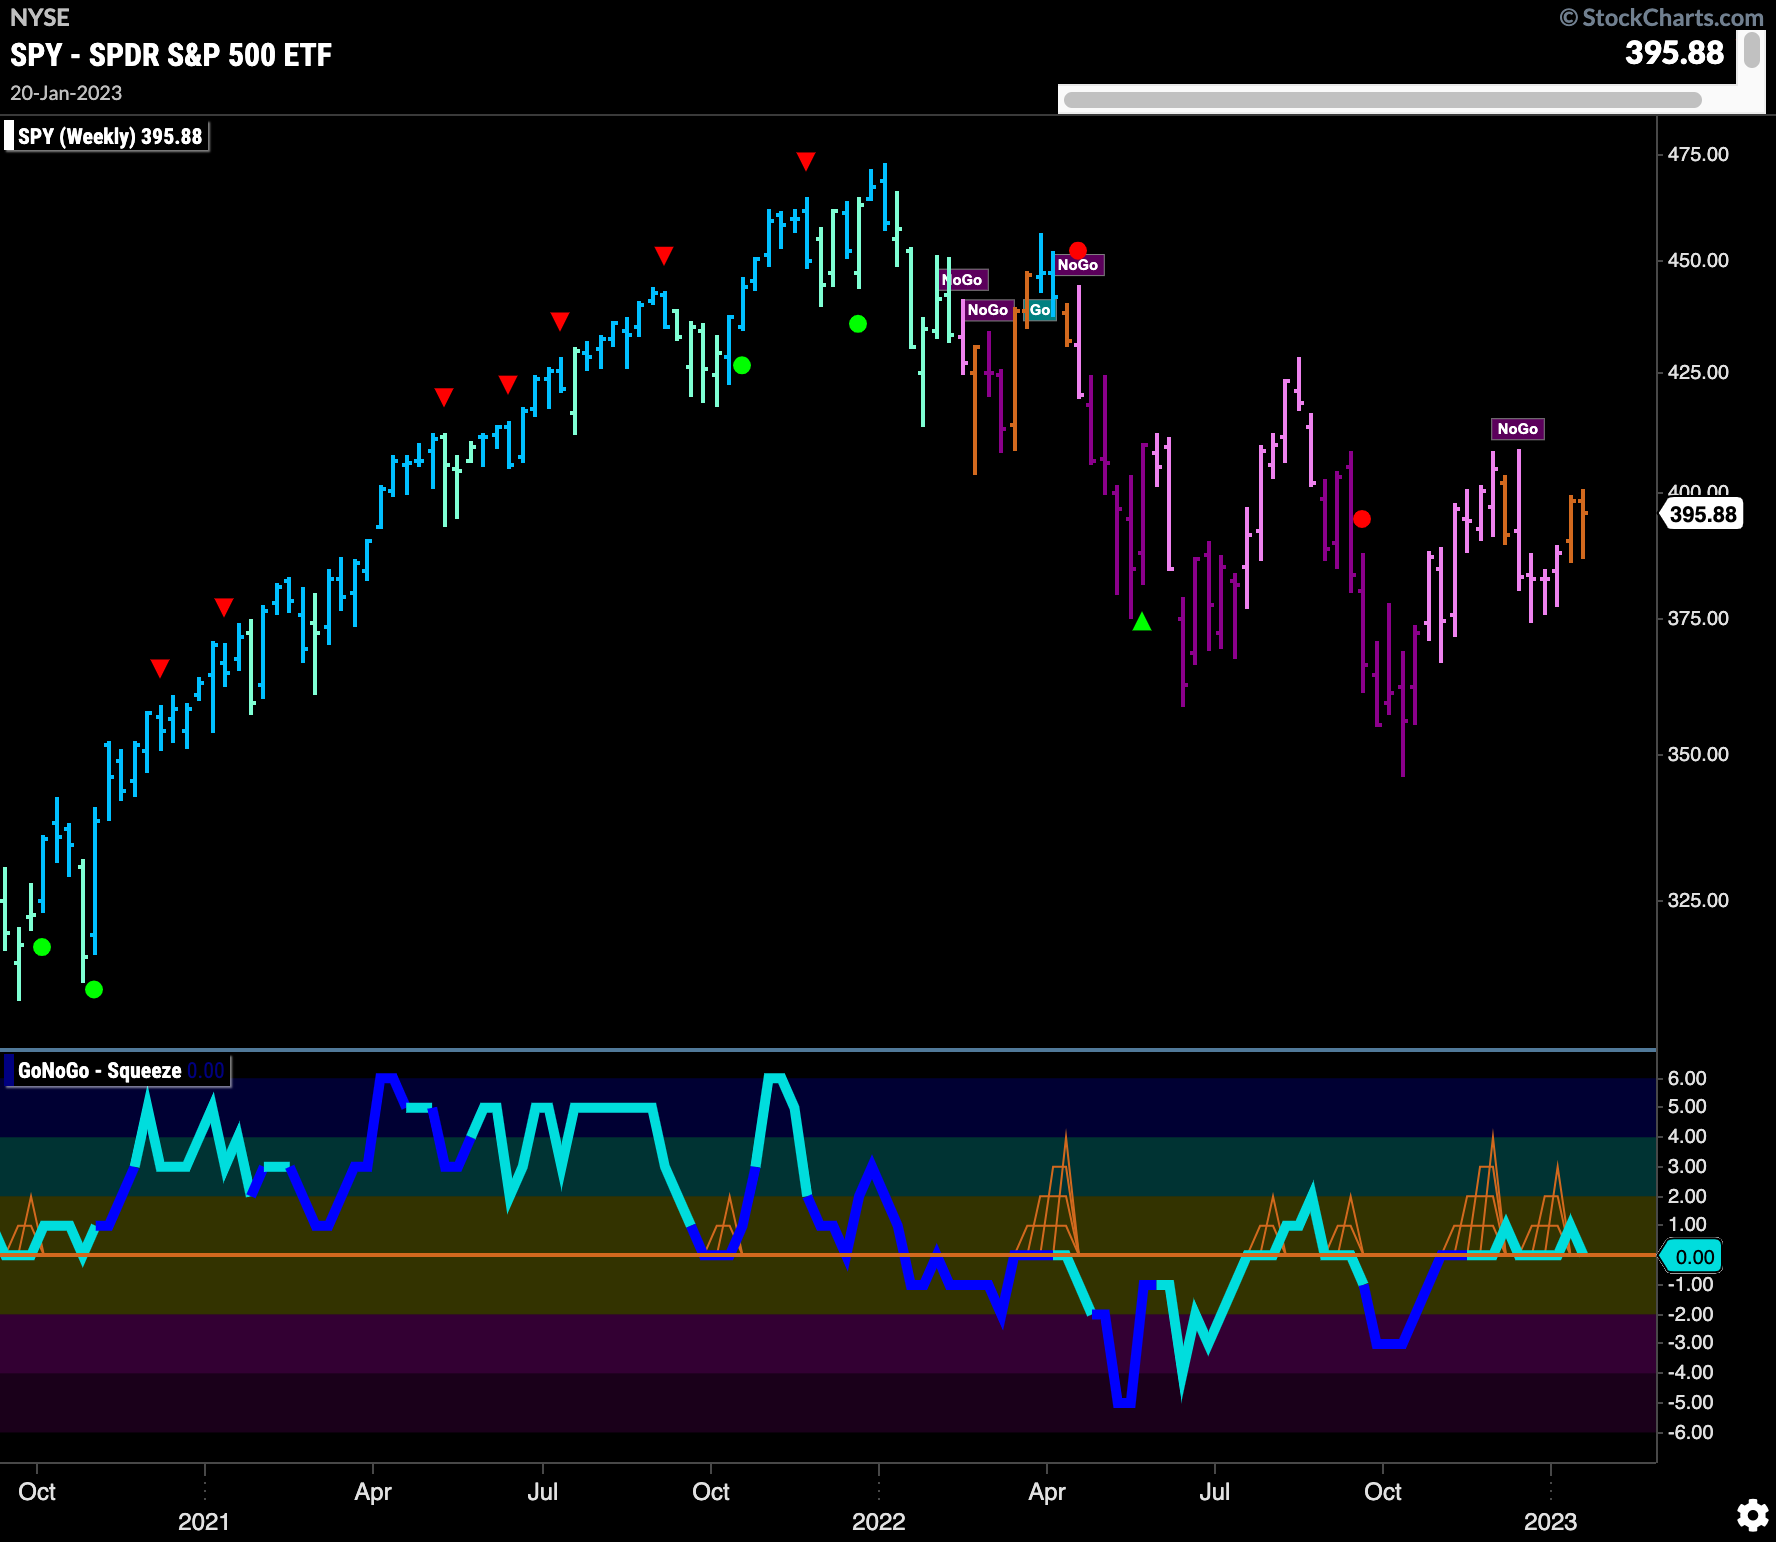Click the red down-triangle near September 2021
Screen dimensions: 1776x1542
click(x=664, y=256)
